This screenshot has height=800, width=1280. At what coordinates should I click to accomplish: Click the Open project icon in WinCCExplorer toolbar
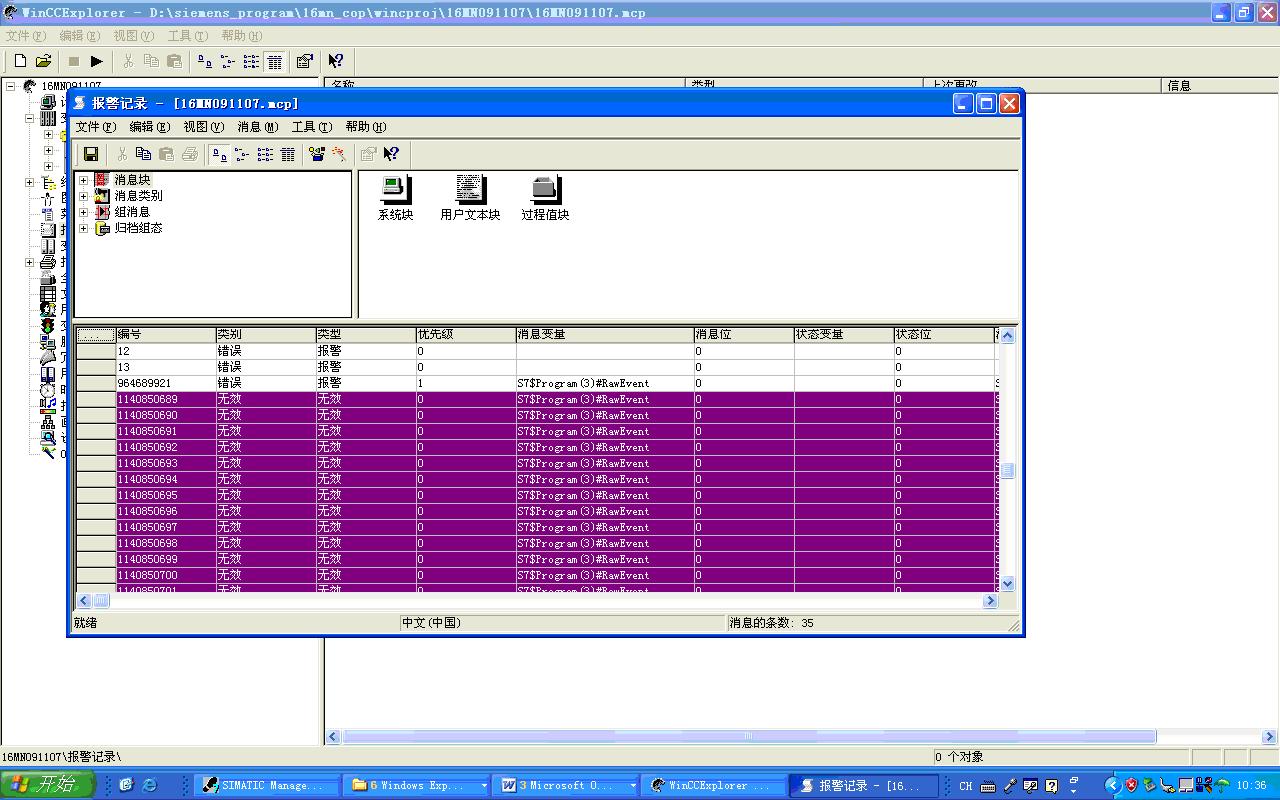[x=43, y=61]
